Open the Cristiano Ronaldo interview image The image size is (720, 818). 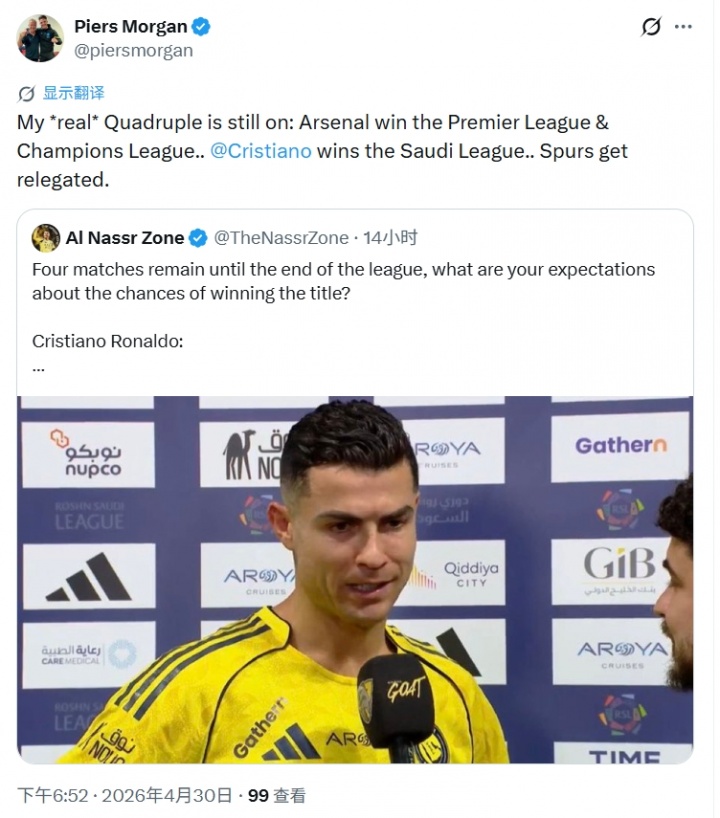click(355, 579)
